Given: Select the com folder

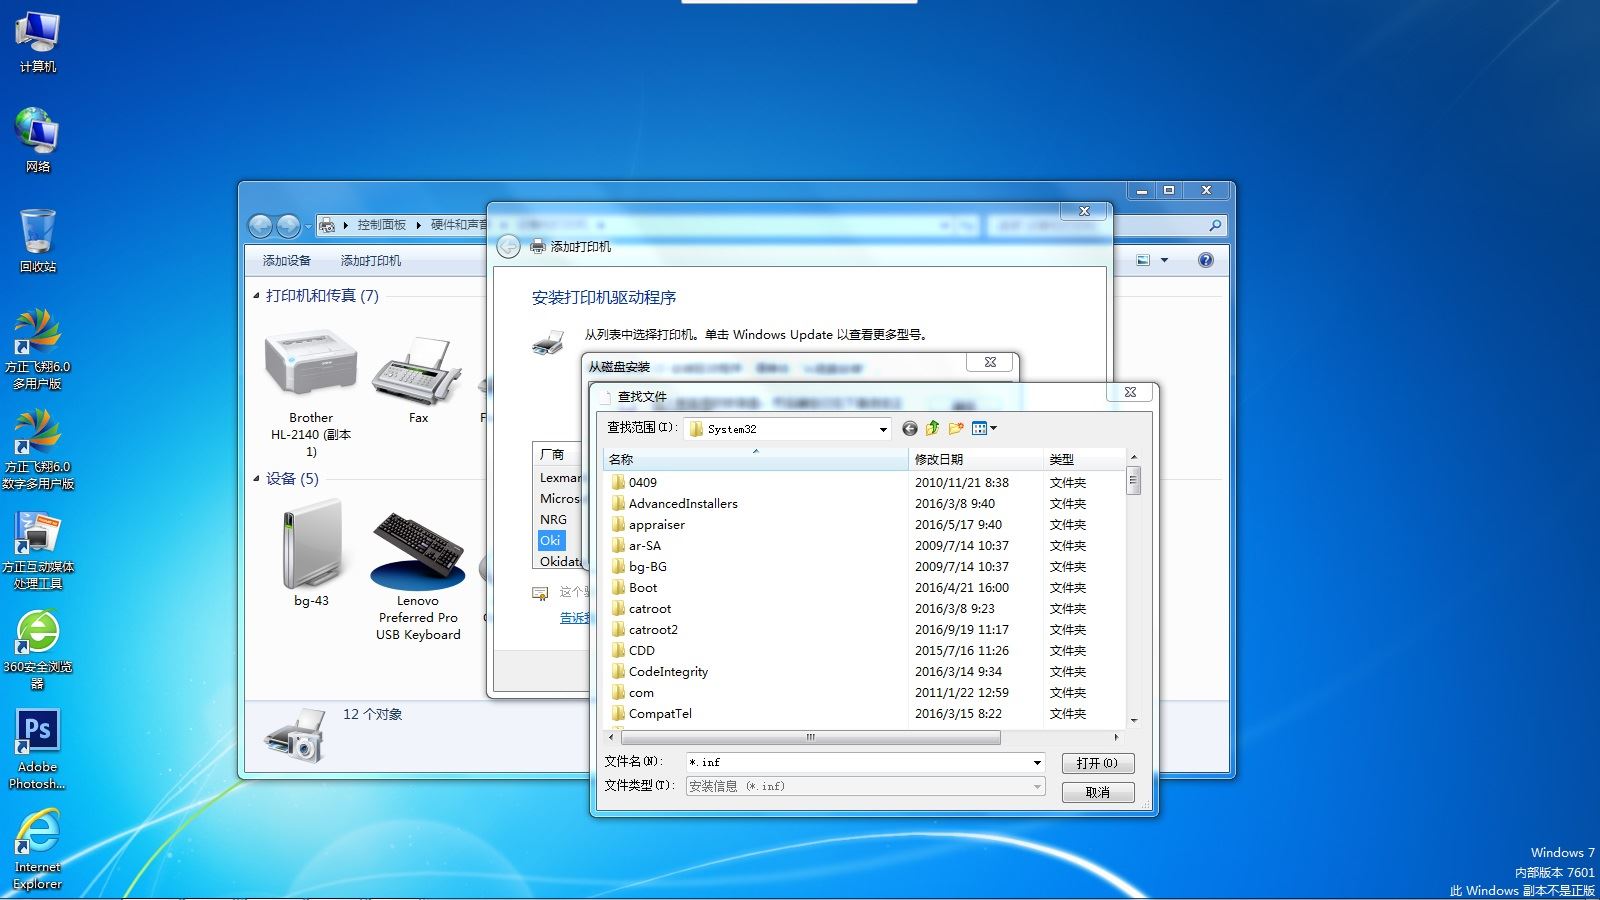Looking at the screenshot, I should pyautogui.click(x=641, y=692).
